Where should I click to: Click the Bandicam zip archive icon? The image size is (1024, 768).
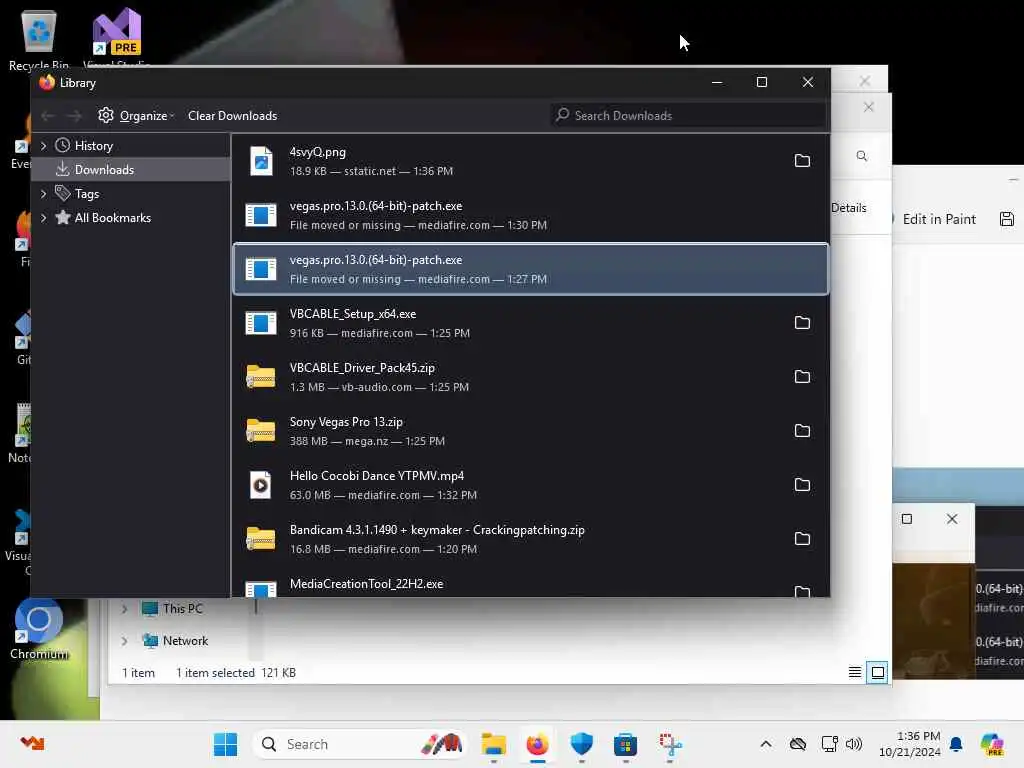click(261, 539)
